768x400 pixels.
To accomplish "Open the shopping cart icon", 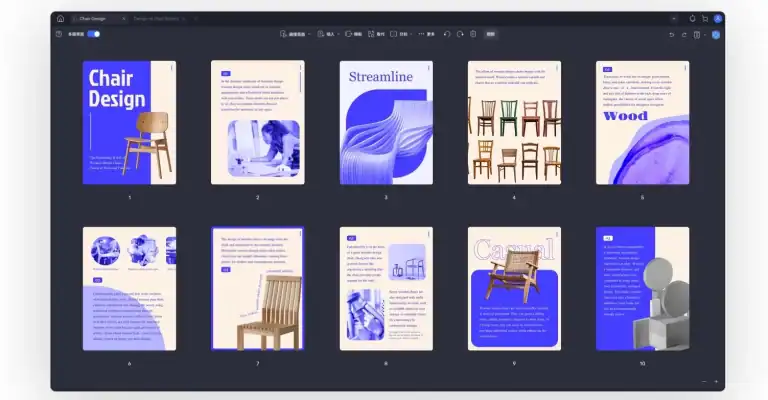I will pos(705,18).
